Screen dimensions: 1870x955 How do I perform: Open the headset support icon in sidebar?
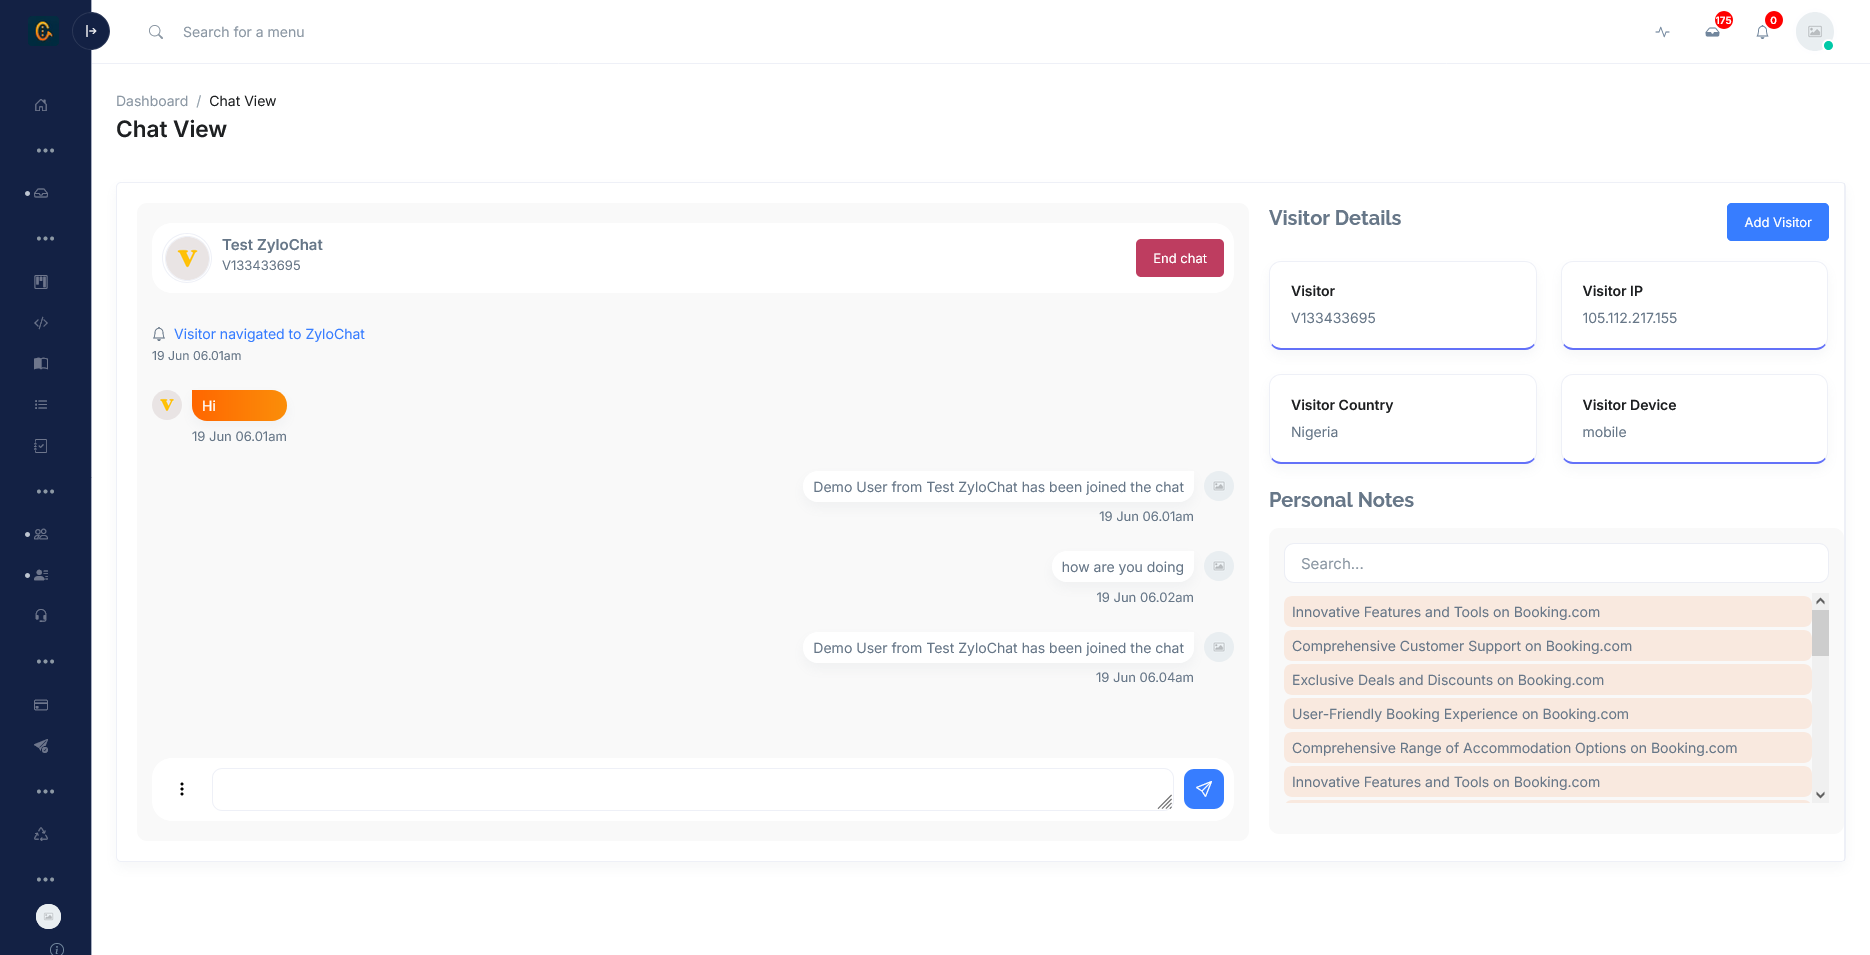(41, 616)
